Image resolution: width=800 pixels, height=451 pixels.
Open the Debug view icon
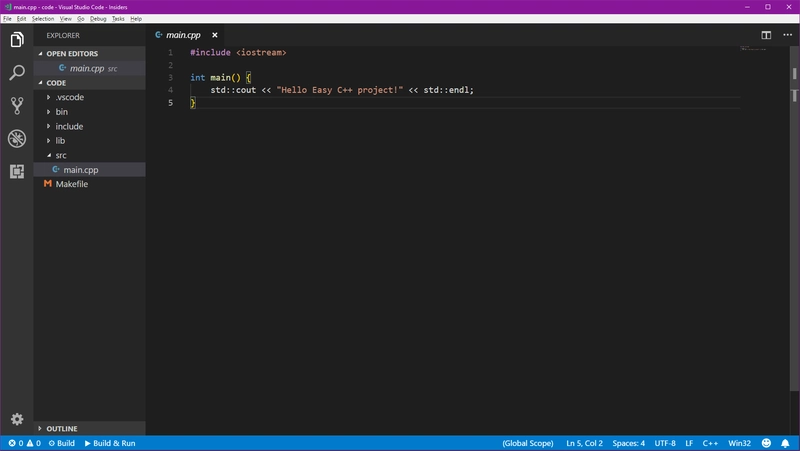[x=16, y=138]
